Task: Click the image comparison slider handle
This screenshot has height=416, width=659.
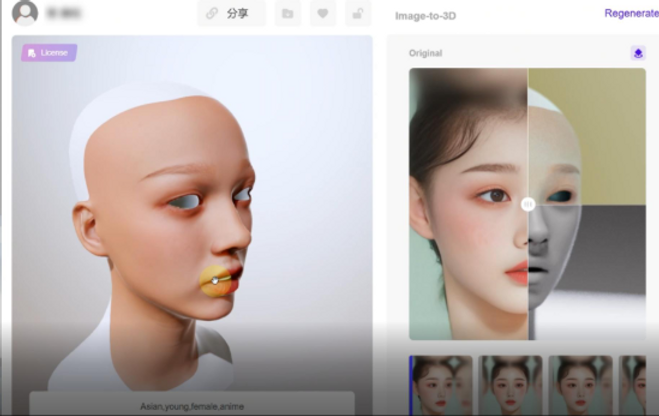Action: (x=528, y=205)
